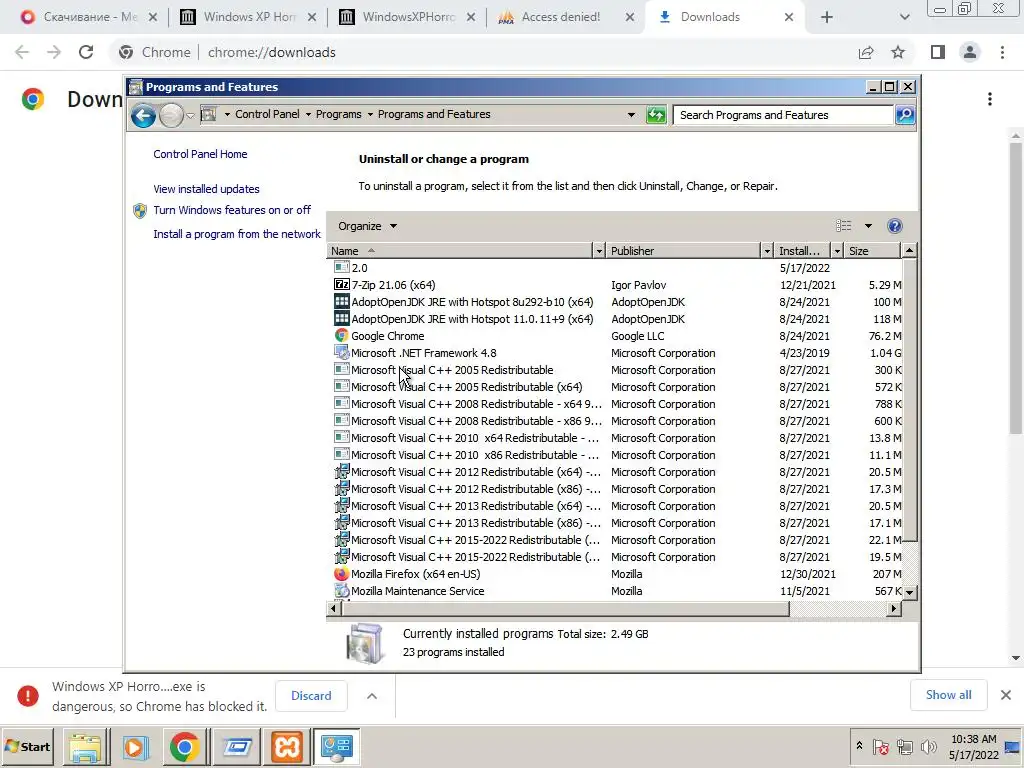Switch to the WindowsXPHorro tab
The image size is (1024, 768).
click(408, 17)
